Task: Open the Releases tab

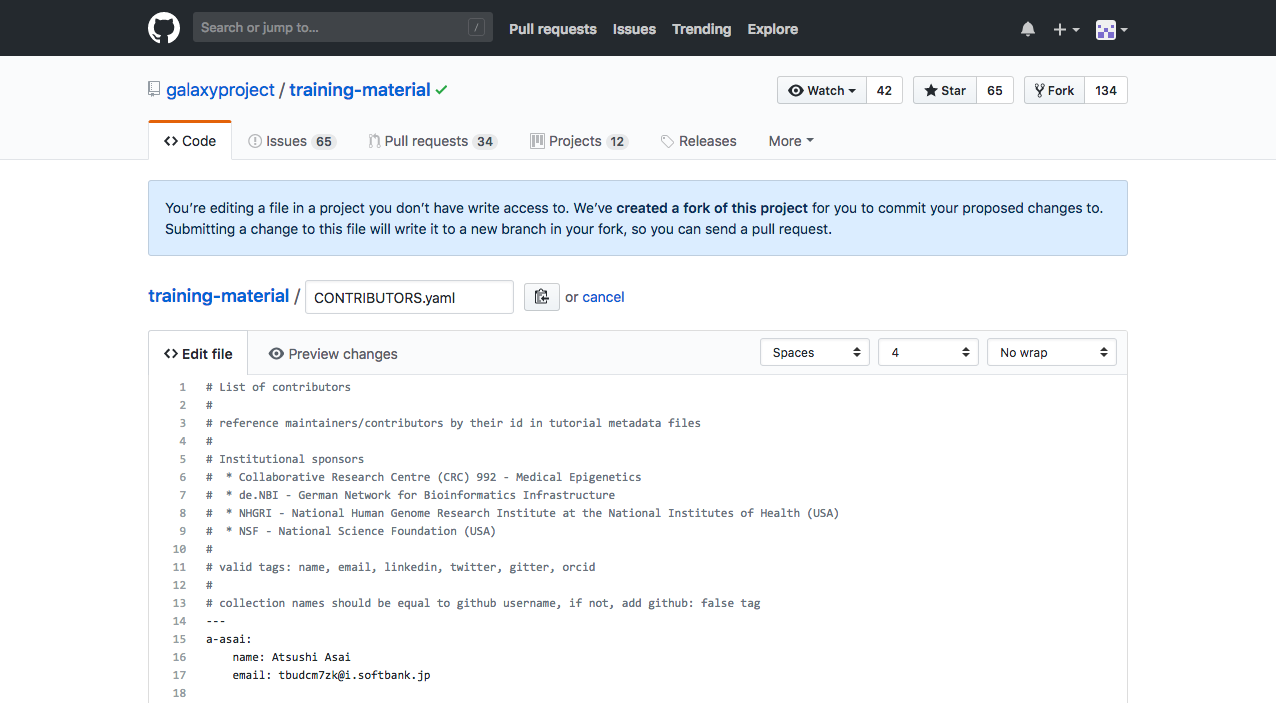Action: coord(698,141)
